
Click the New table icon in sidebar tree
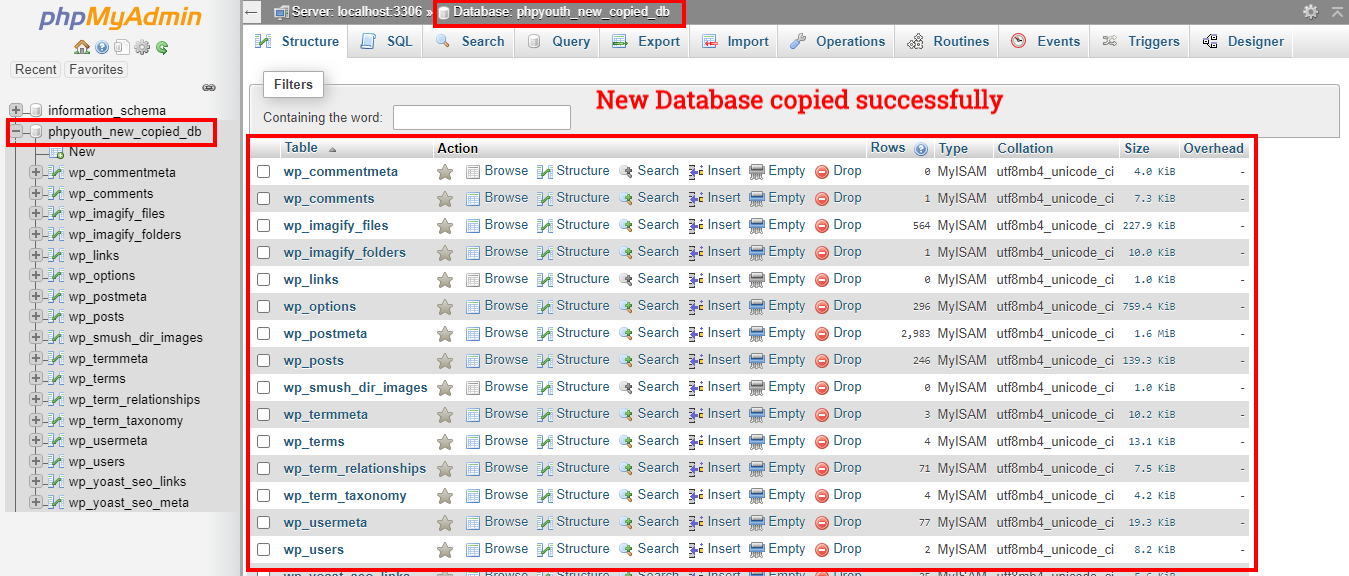coord(56,152)
